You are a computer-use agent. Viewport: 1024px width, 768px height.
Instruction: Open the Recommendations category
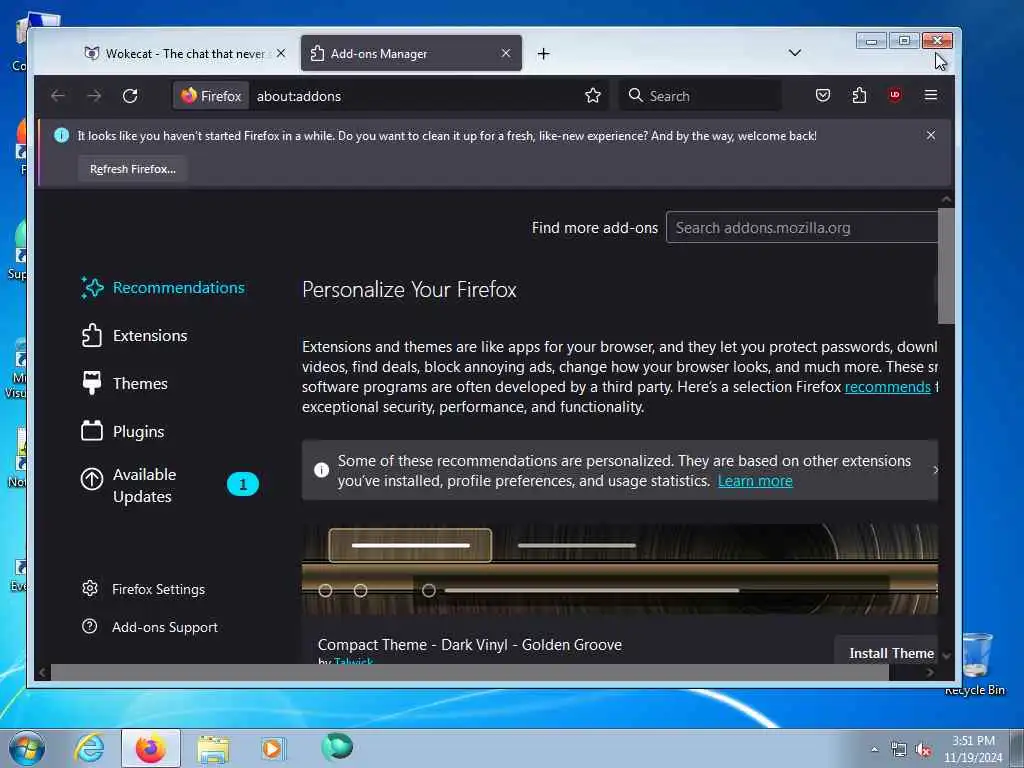click(163, 288)
